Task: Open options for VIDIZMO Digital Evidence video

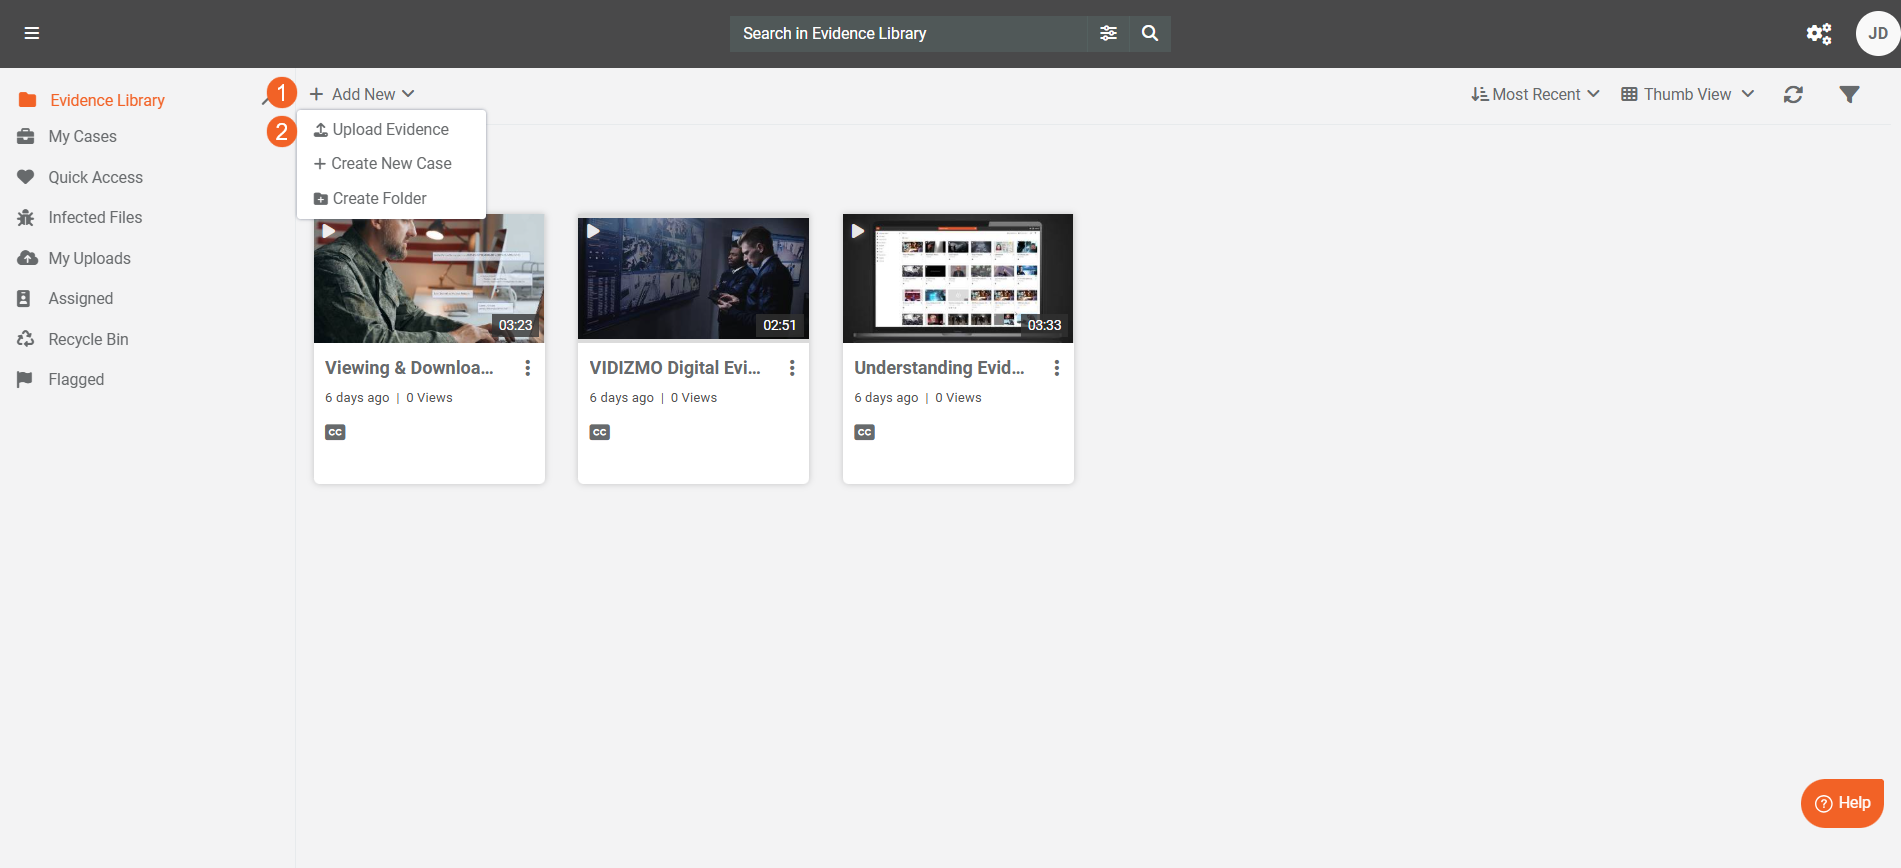Action: tap(792, 368)
